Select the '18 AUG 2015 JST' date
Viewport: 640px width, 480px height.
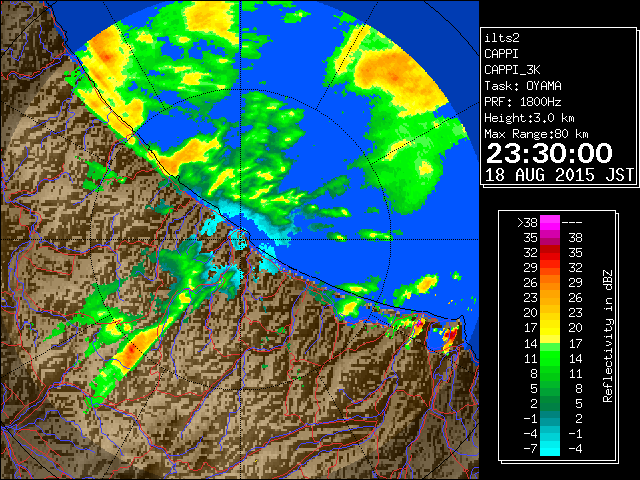(x=560, y=175)
